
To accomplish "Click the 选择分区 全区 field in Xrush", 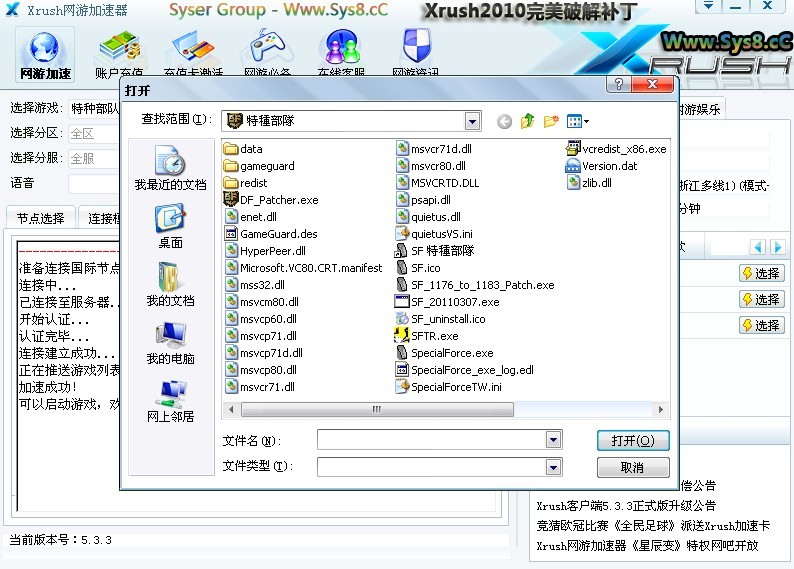I will (x=94, y=134).
